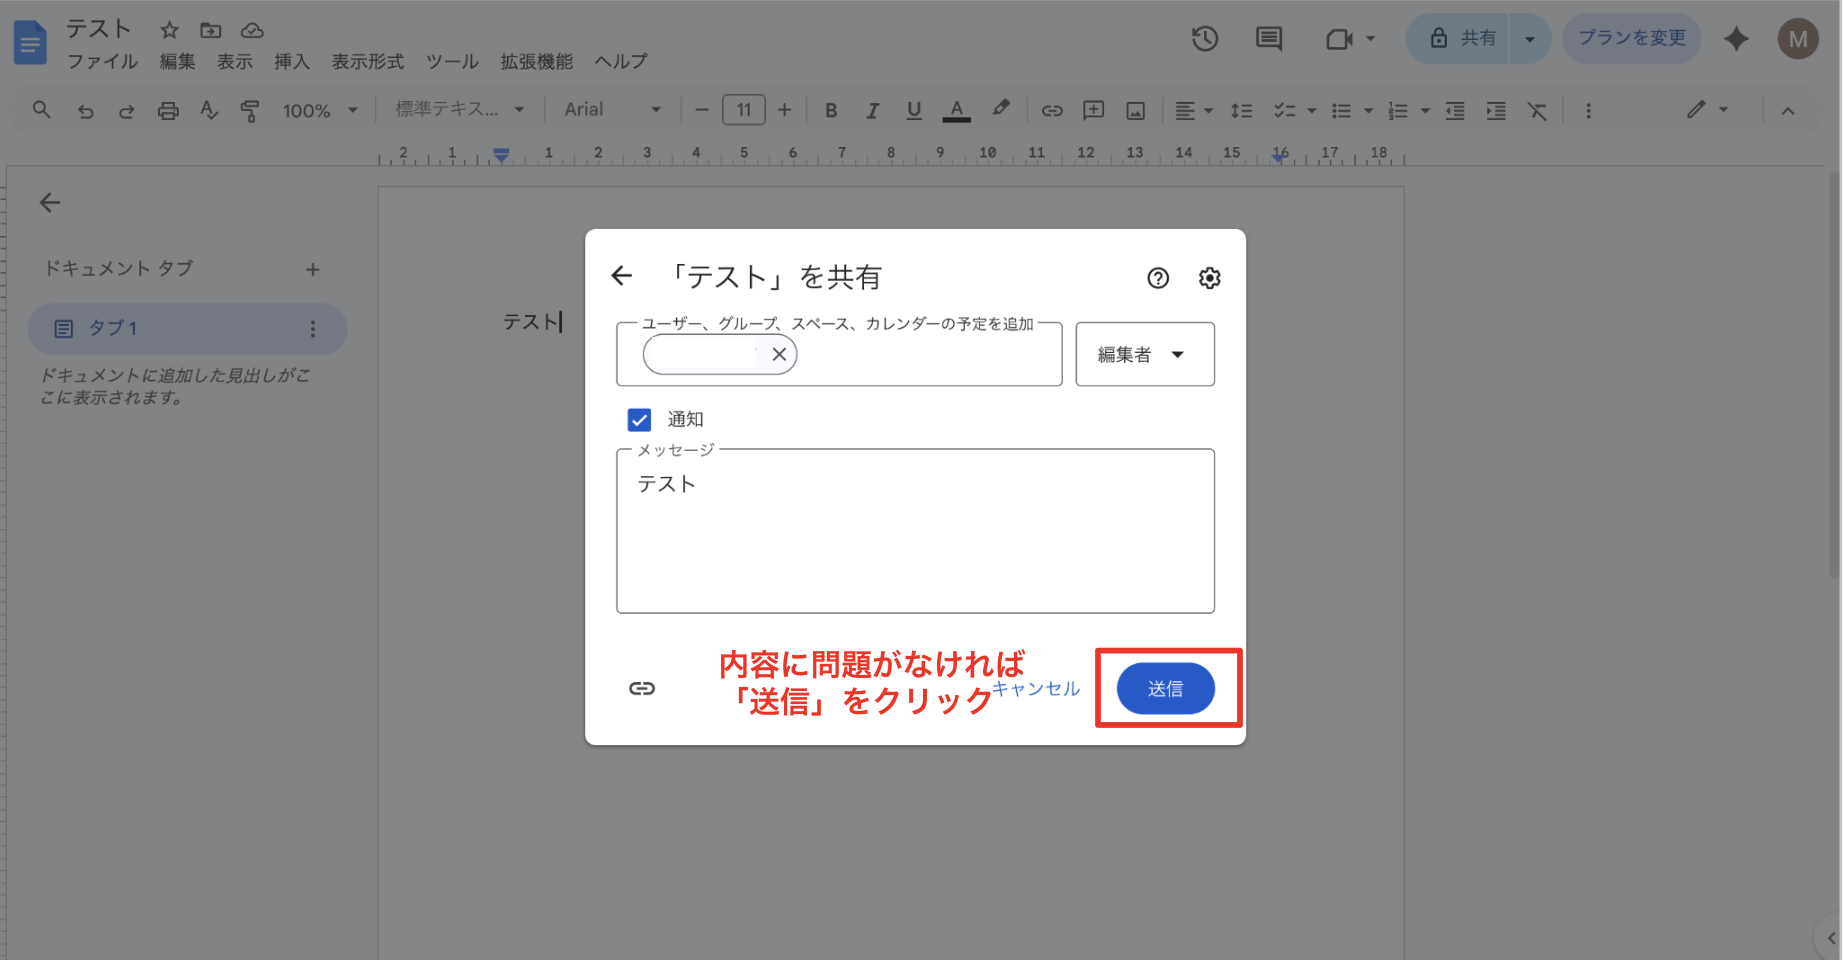This screenshot has width=1844, height=960.
Task: Increase the paragraph indent
Action: click(1496, 111)
